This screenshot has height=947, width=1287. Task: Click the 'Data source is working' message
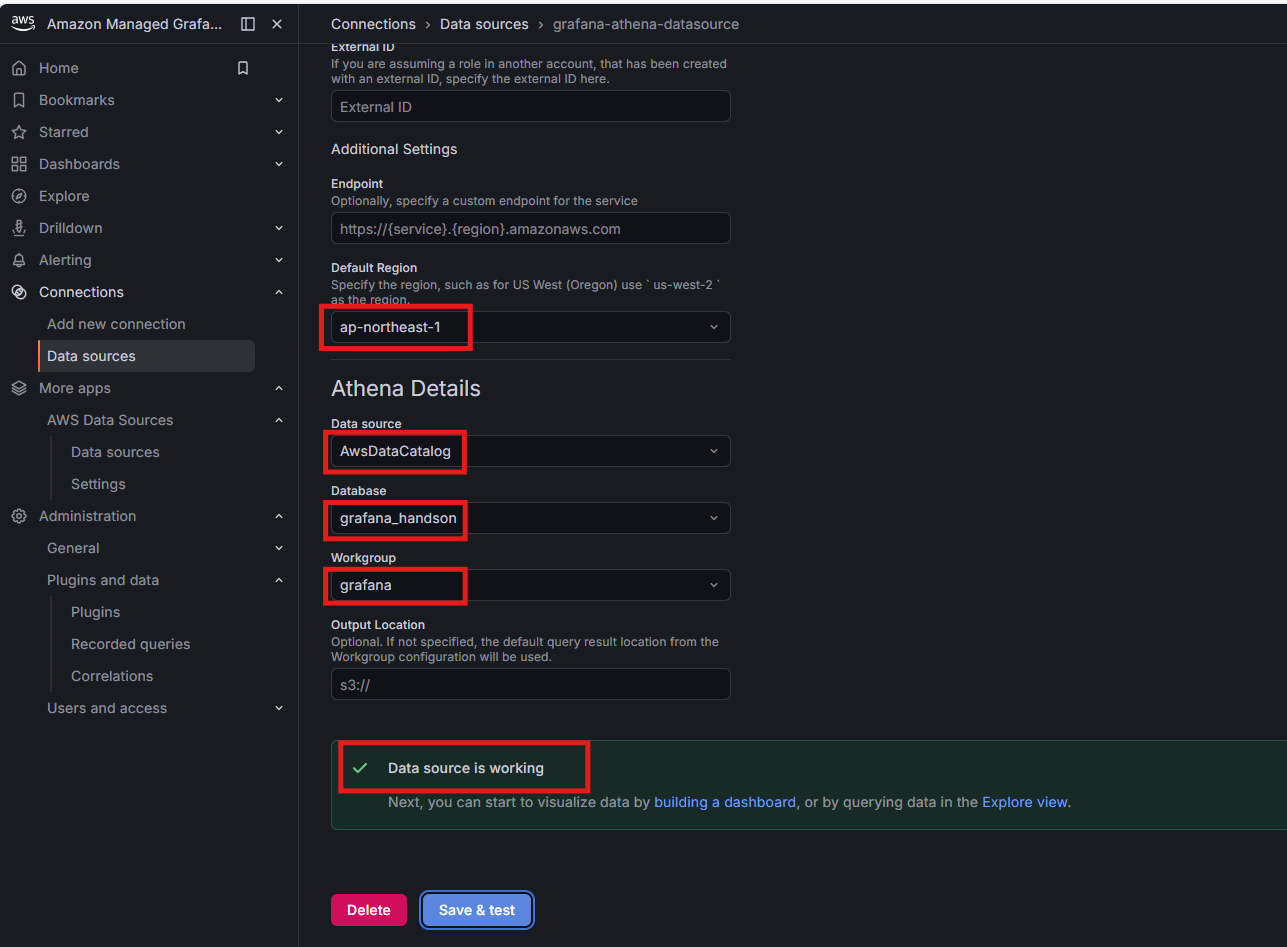[x=466, y=768]
